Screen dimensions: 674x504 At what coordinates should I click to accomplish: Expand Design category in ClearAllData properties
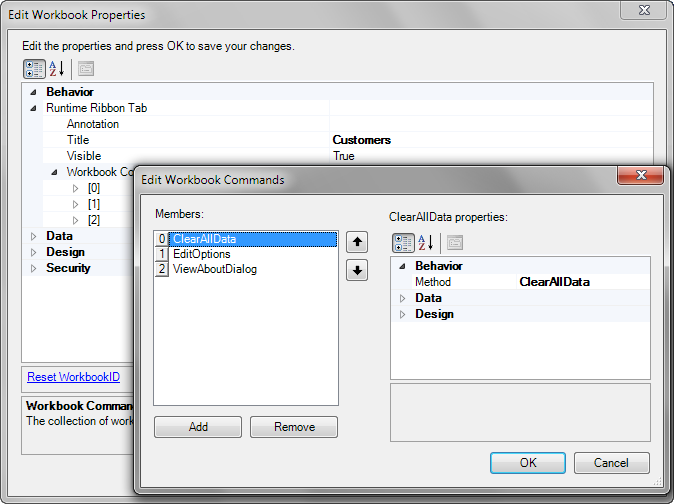tap(403, 315)
